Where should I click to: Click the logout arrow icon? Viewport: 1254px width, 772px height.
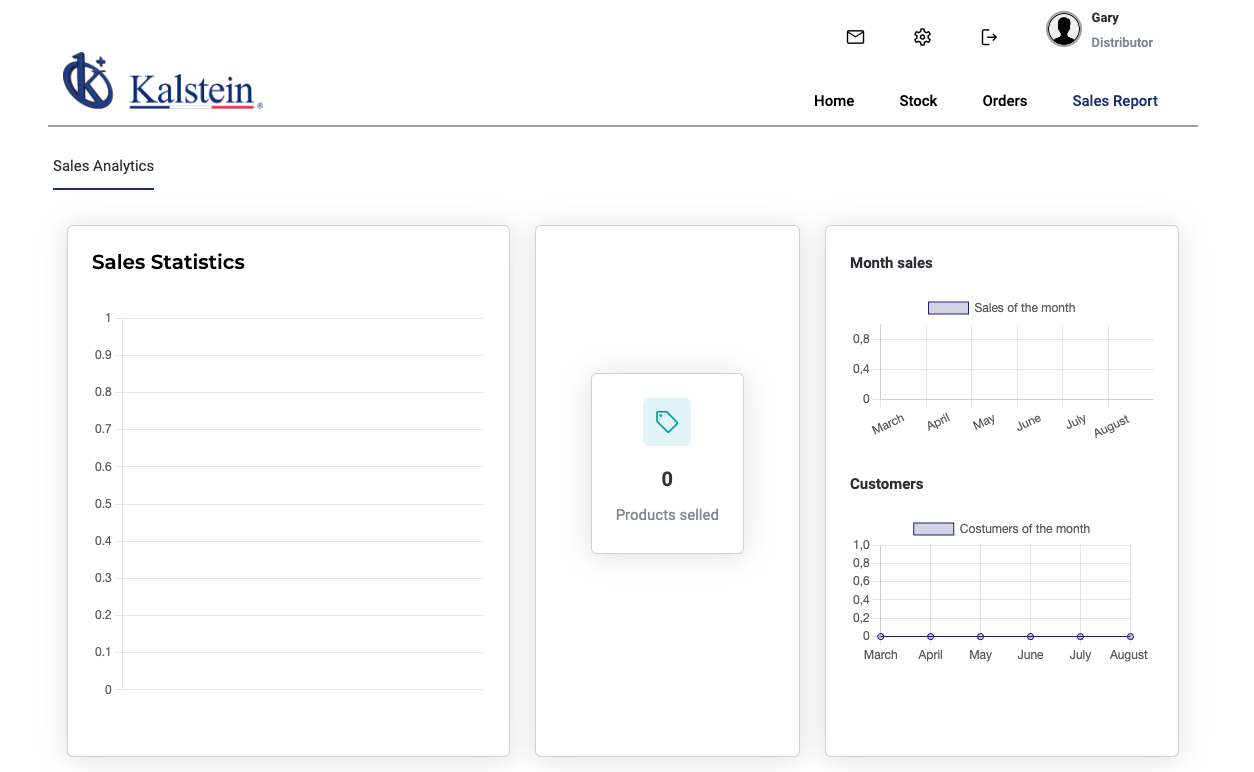989,37
